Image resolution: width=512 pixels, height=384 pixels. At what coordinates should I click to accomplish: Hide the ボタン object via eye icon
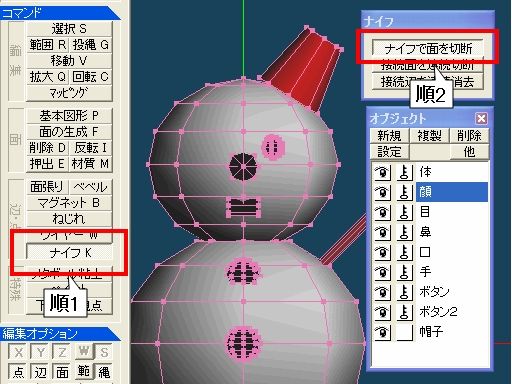pyautogui.click(x=382, y=292)
